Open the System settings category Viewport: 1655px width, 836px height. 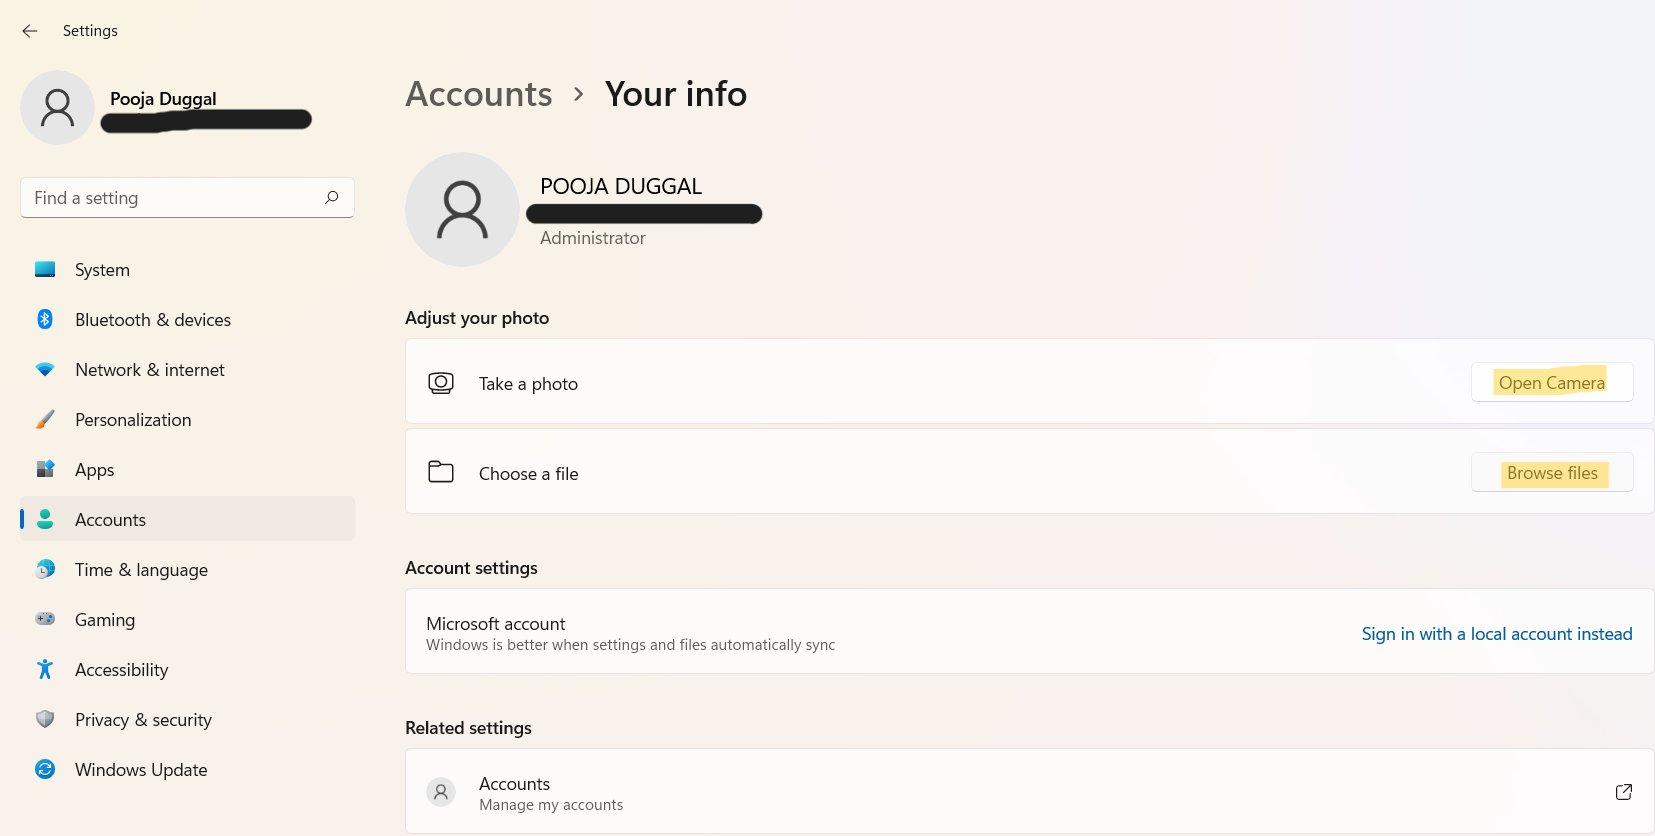pos(102,270)
